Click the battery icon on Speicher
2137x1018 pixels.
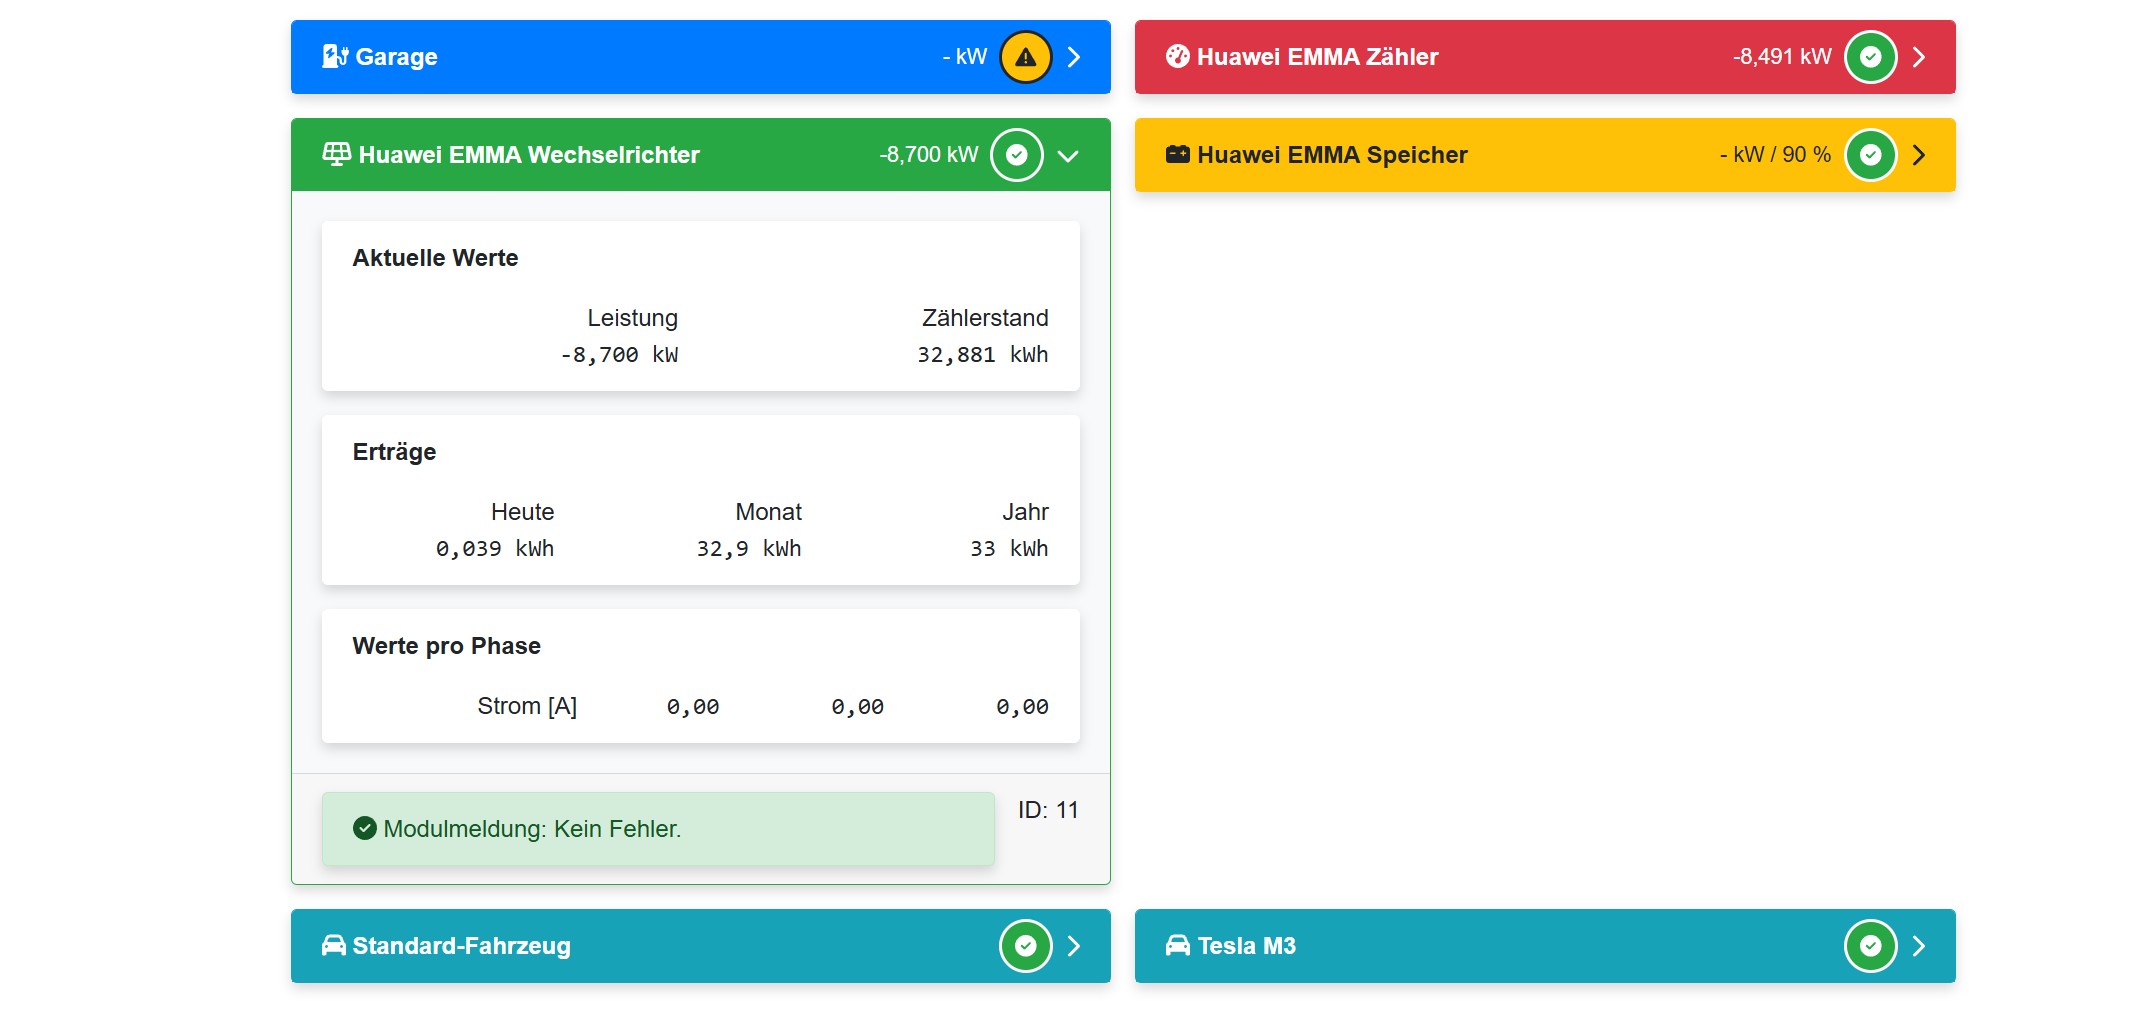(x=1178, y=155)
